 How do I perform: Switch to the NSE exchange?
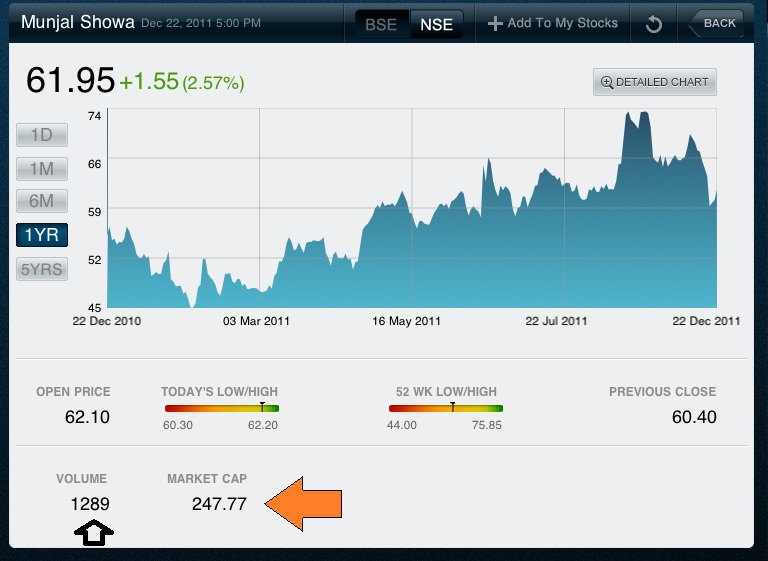click(436, 24)
